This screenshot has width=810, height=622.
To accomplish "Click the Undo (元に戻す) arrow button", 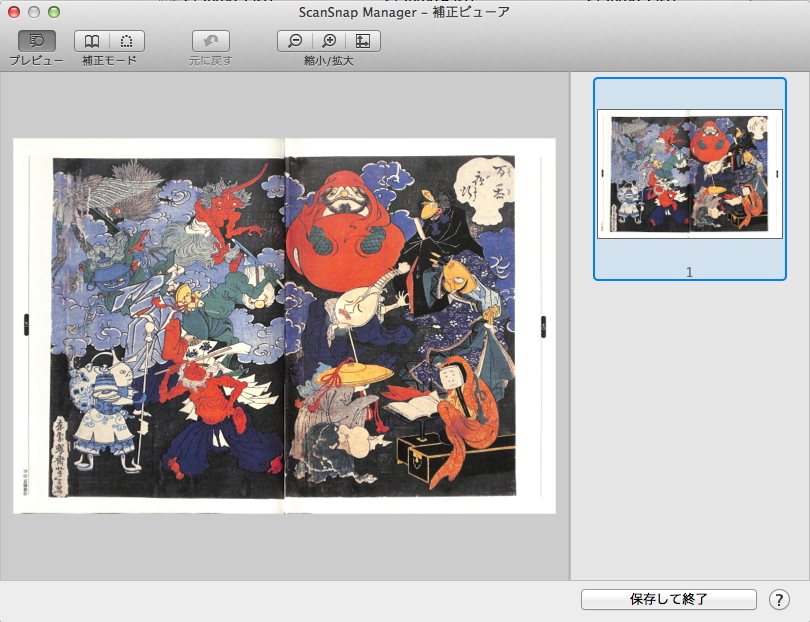I will [211, 41].
